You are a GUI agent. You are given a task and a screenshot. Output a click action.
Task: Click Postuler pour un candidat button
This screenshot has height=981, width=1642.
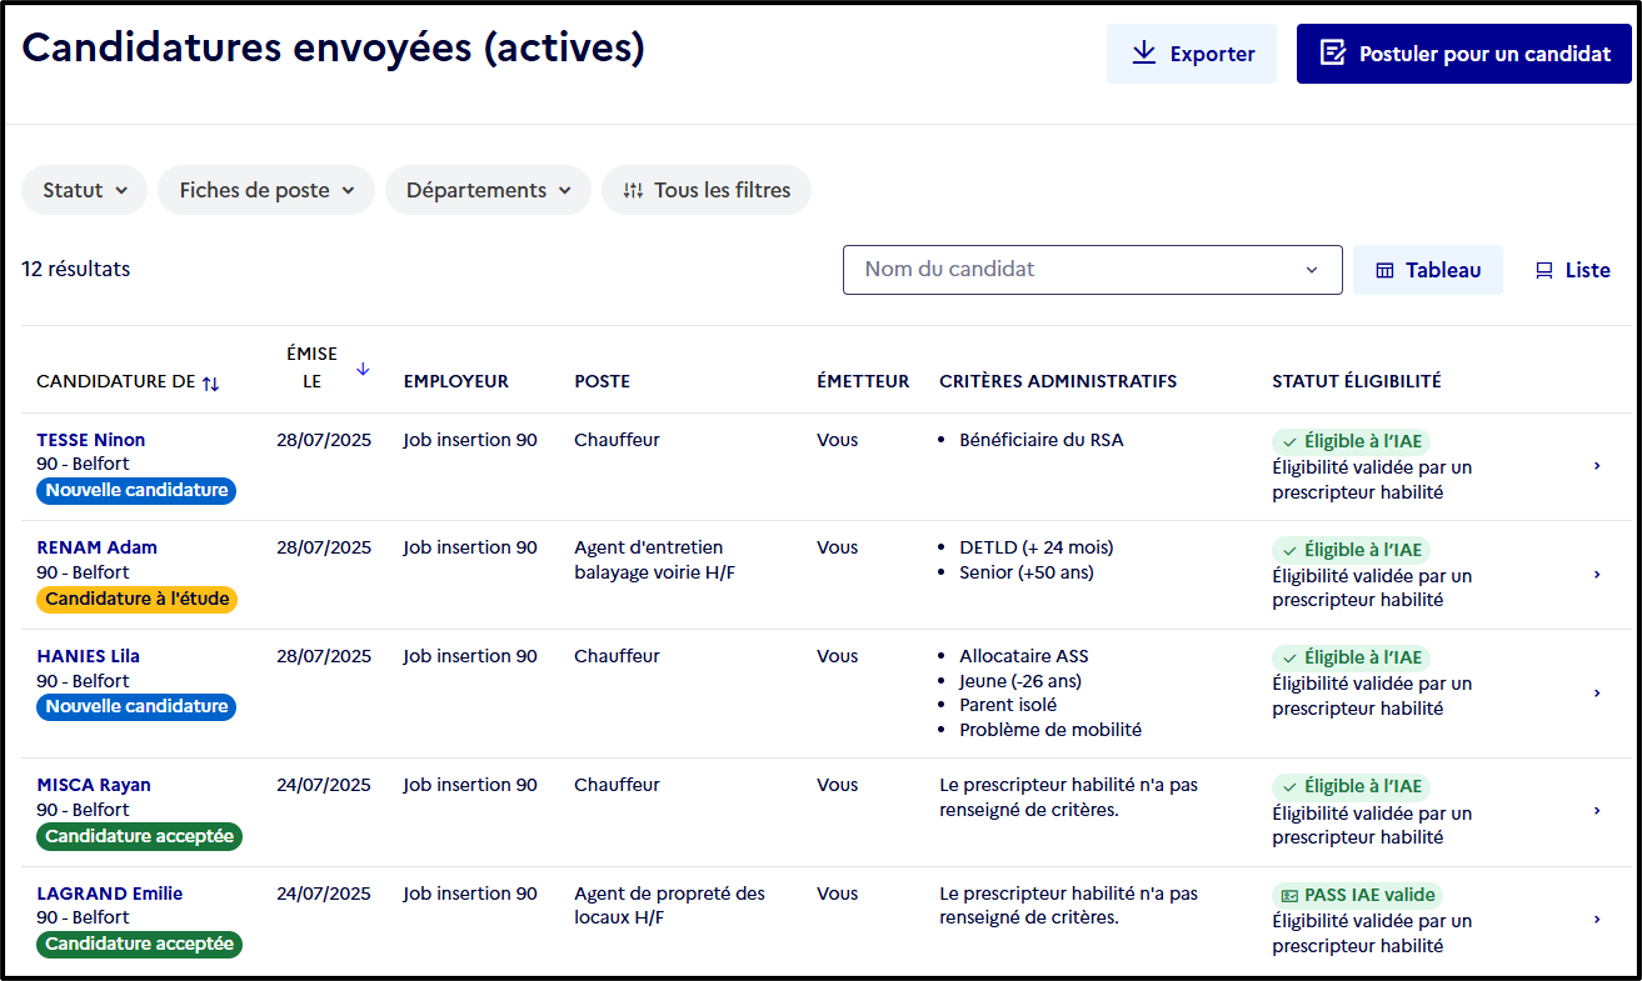click(1464, 54)
